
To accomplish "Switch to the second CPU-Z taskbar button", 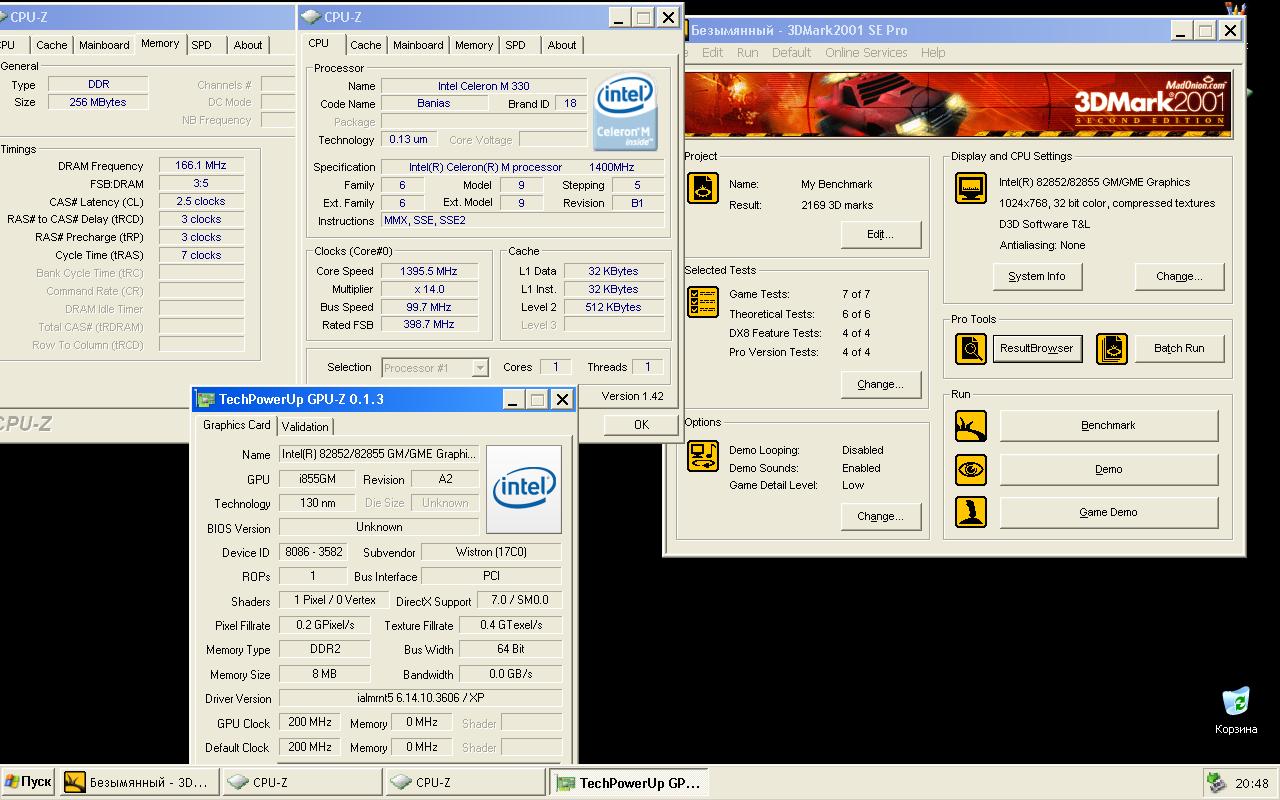I will click(x=464, y=783).
